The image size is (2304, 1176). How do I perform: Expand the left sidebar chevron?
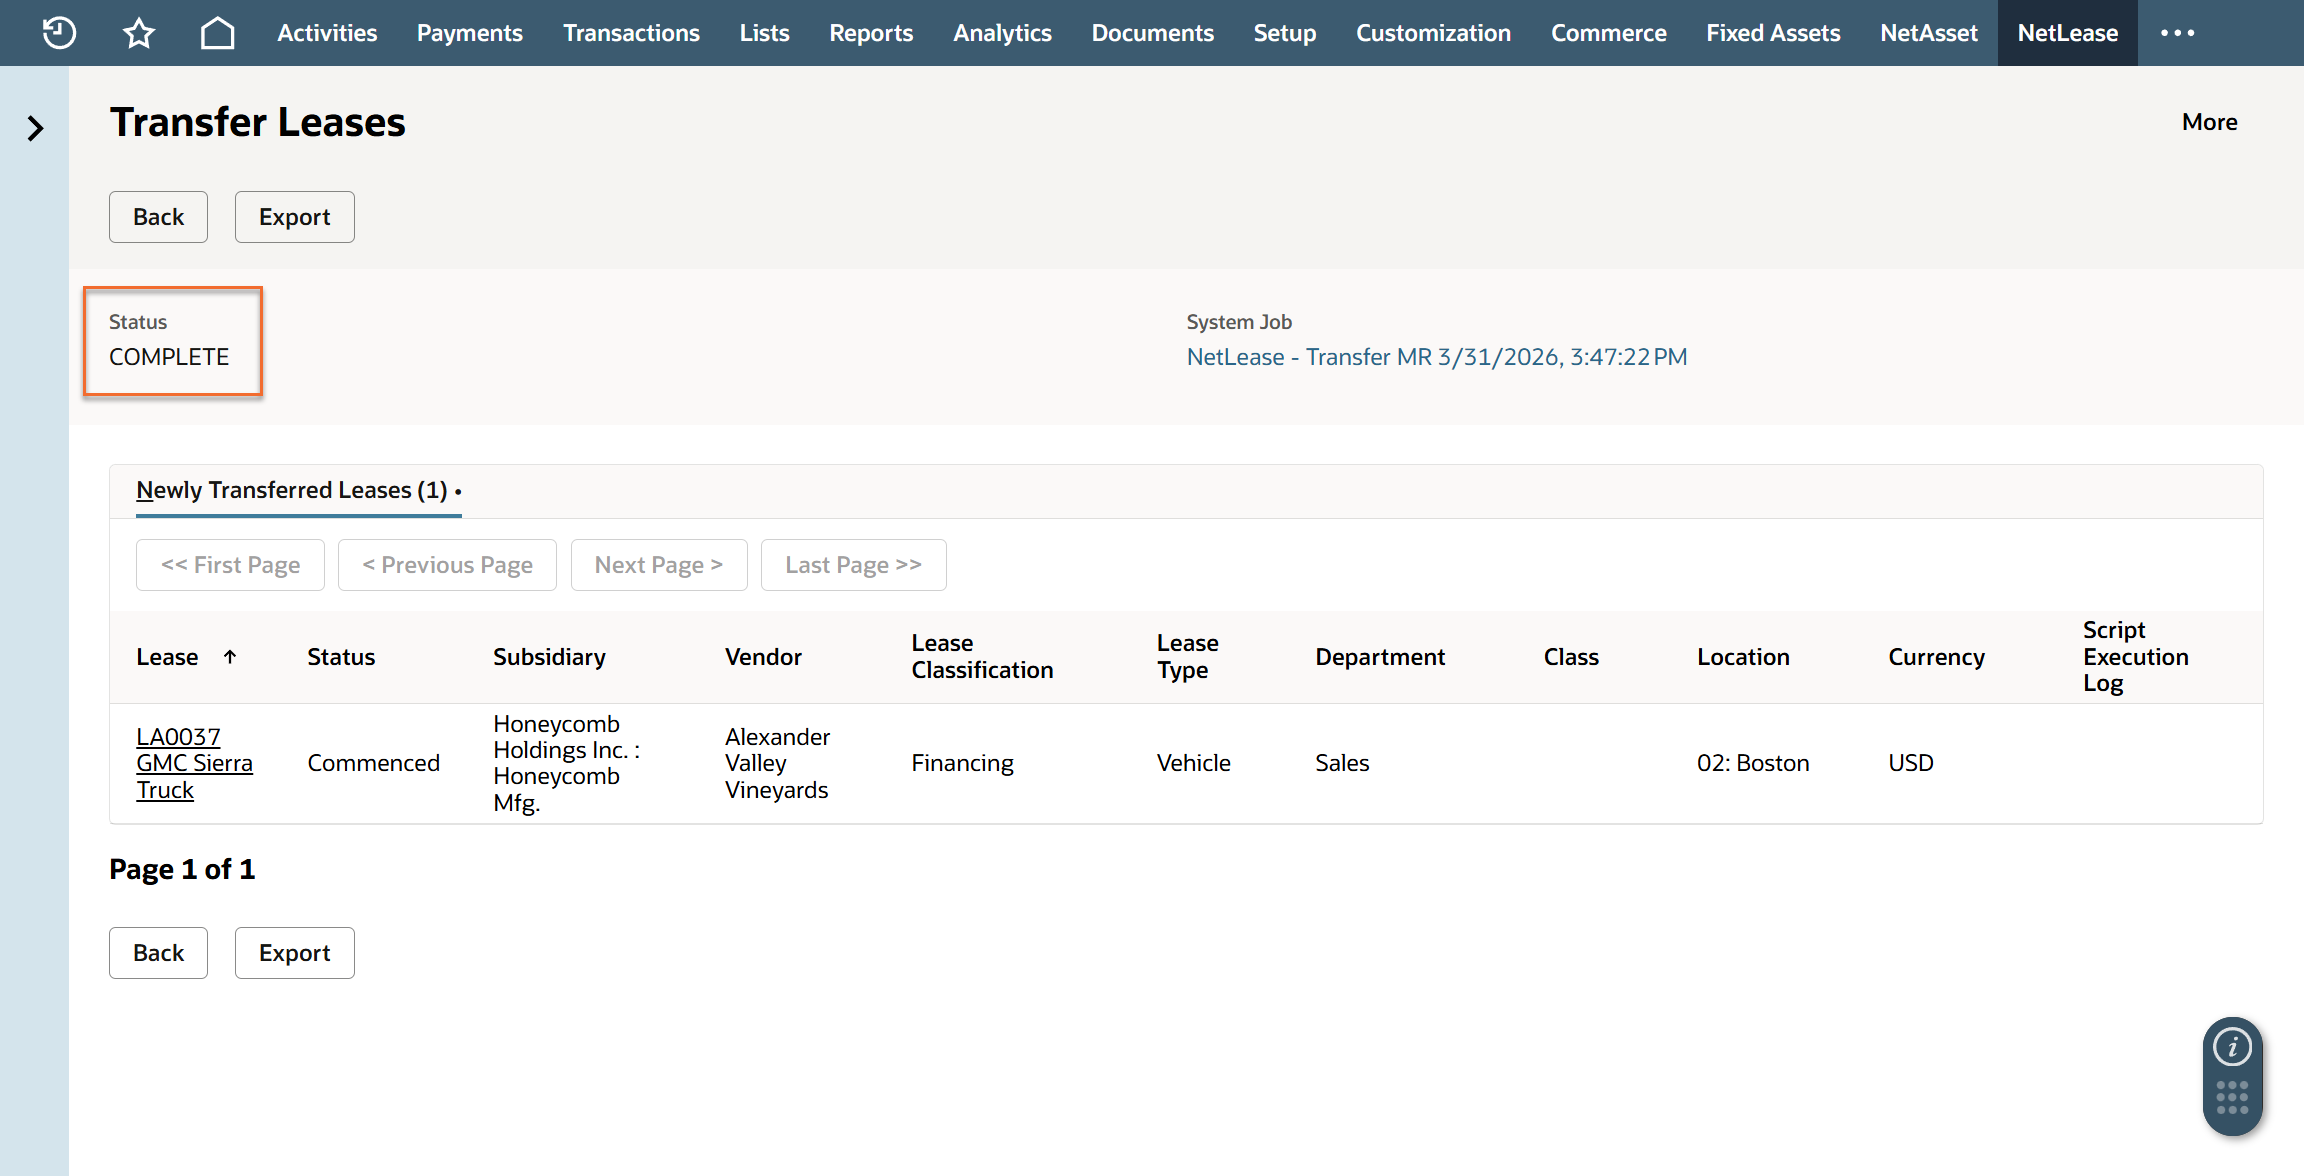pos(35,128)
